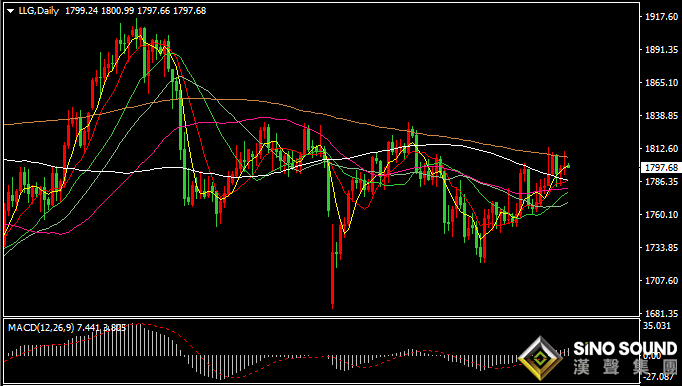Select the current price tag 1797.68
Image resolution: width=682 pixels, height=386 pixels.
coord(662,168)
